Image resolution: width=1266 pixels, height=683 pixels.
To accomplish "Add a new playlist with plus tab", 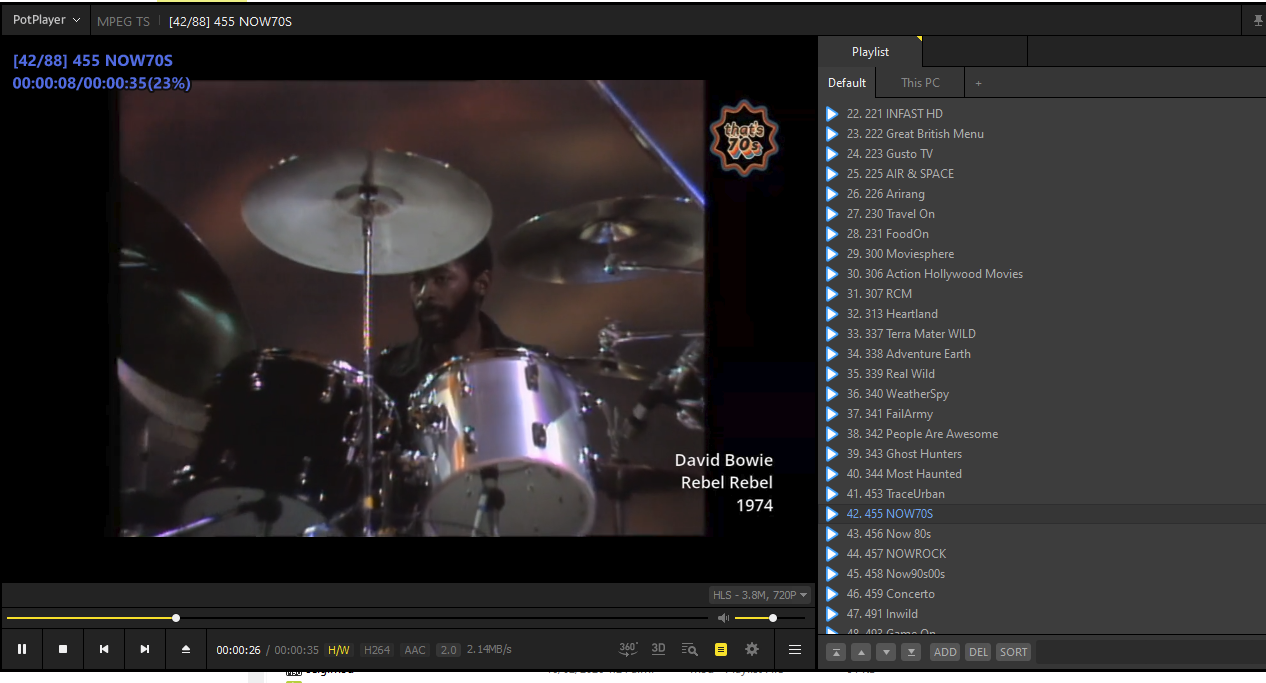I will (x=978, y=83).
